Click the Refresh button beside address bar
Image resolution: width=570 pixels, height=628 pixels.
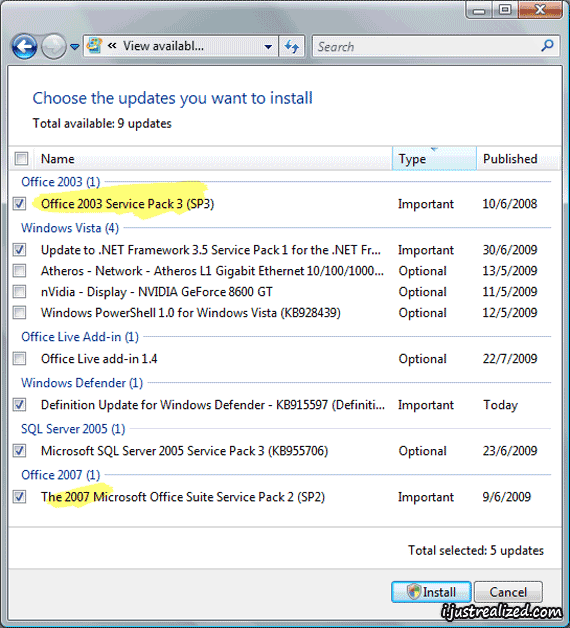(x=292, y=47)
